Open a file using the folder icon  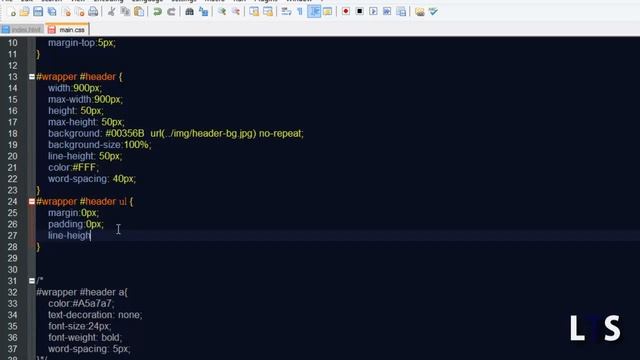[24, 12]
